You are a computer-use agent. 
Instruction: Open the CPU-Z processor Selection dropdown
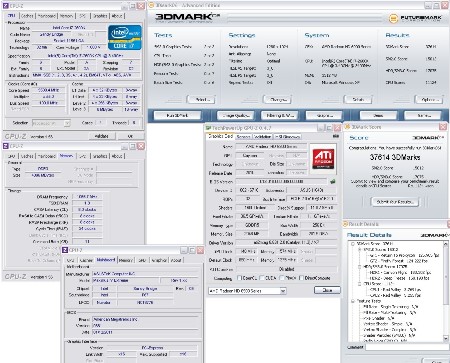(x=67, y=123)
